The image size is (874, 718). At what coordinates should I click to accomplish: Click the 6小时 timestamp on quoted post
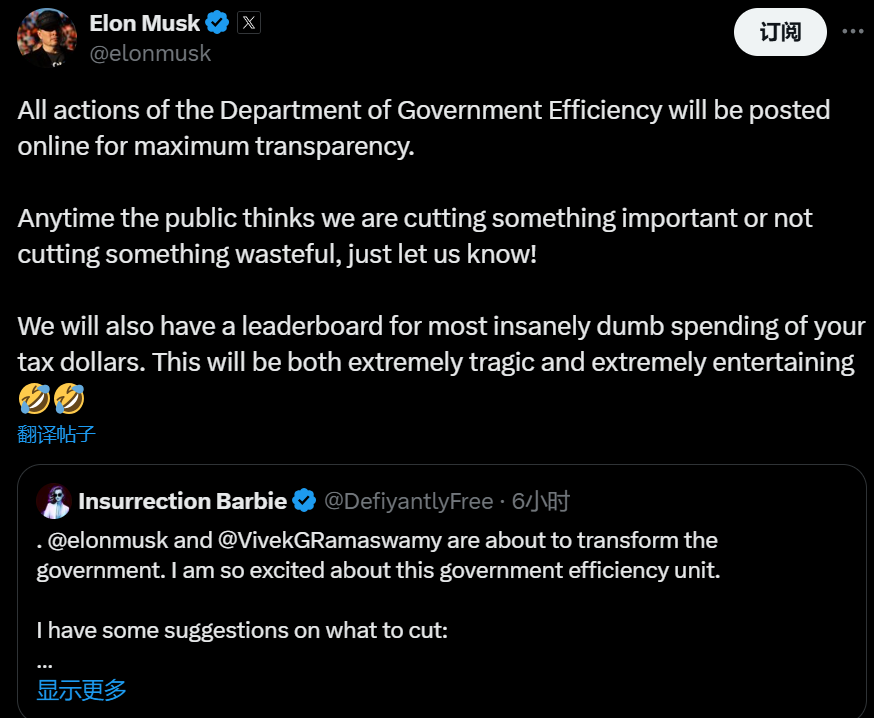(541, 501)
